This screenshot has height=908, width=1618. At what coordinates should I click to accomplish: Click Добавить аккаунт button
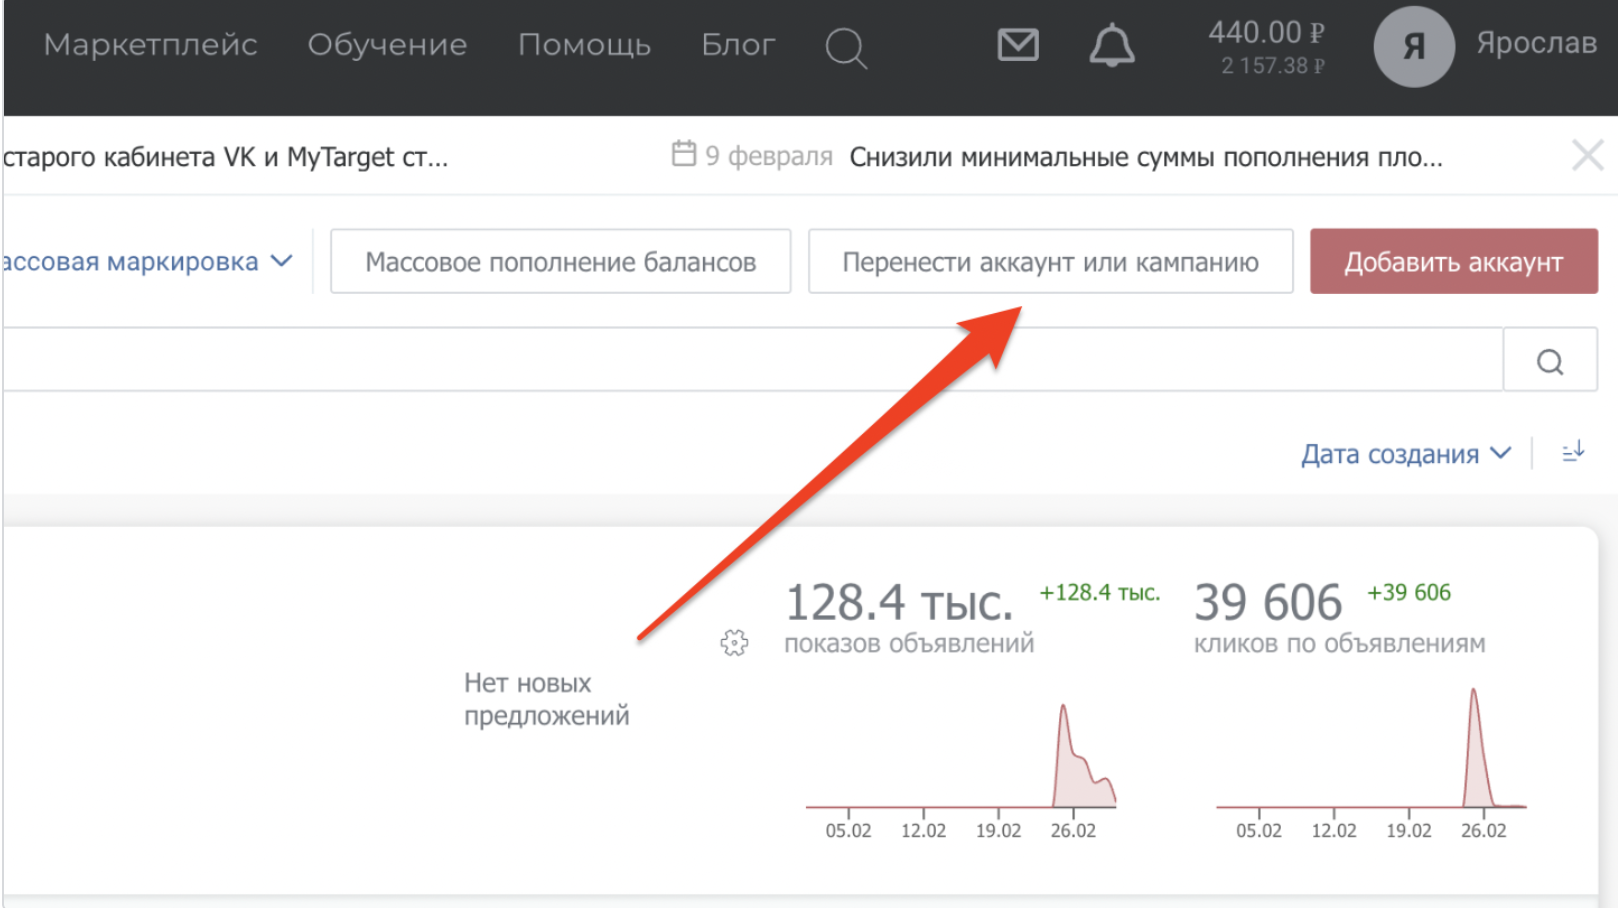click(1453, 261)
